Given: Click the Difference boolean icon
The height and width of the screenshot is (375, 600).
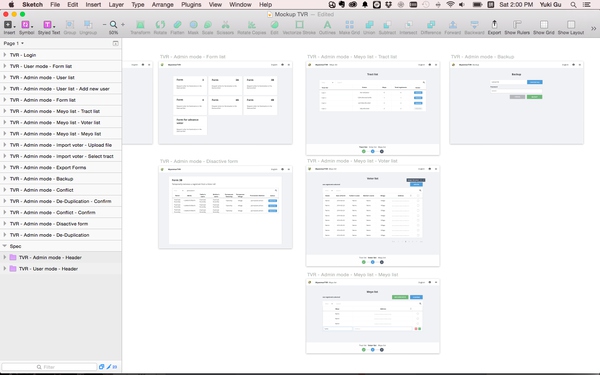Looking at the screenshot, I should (x=431, y=25).
